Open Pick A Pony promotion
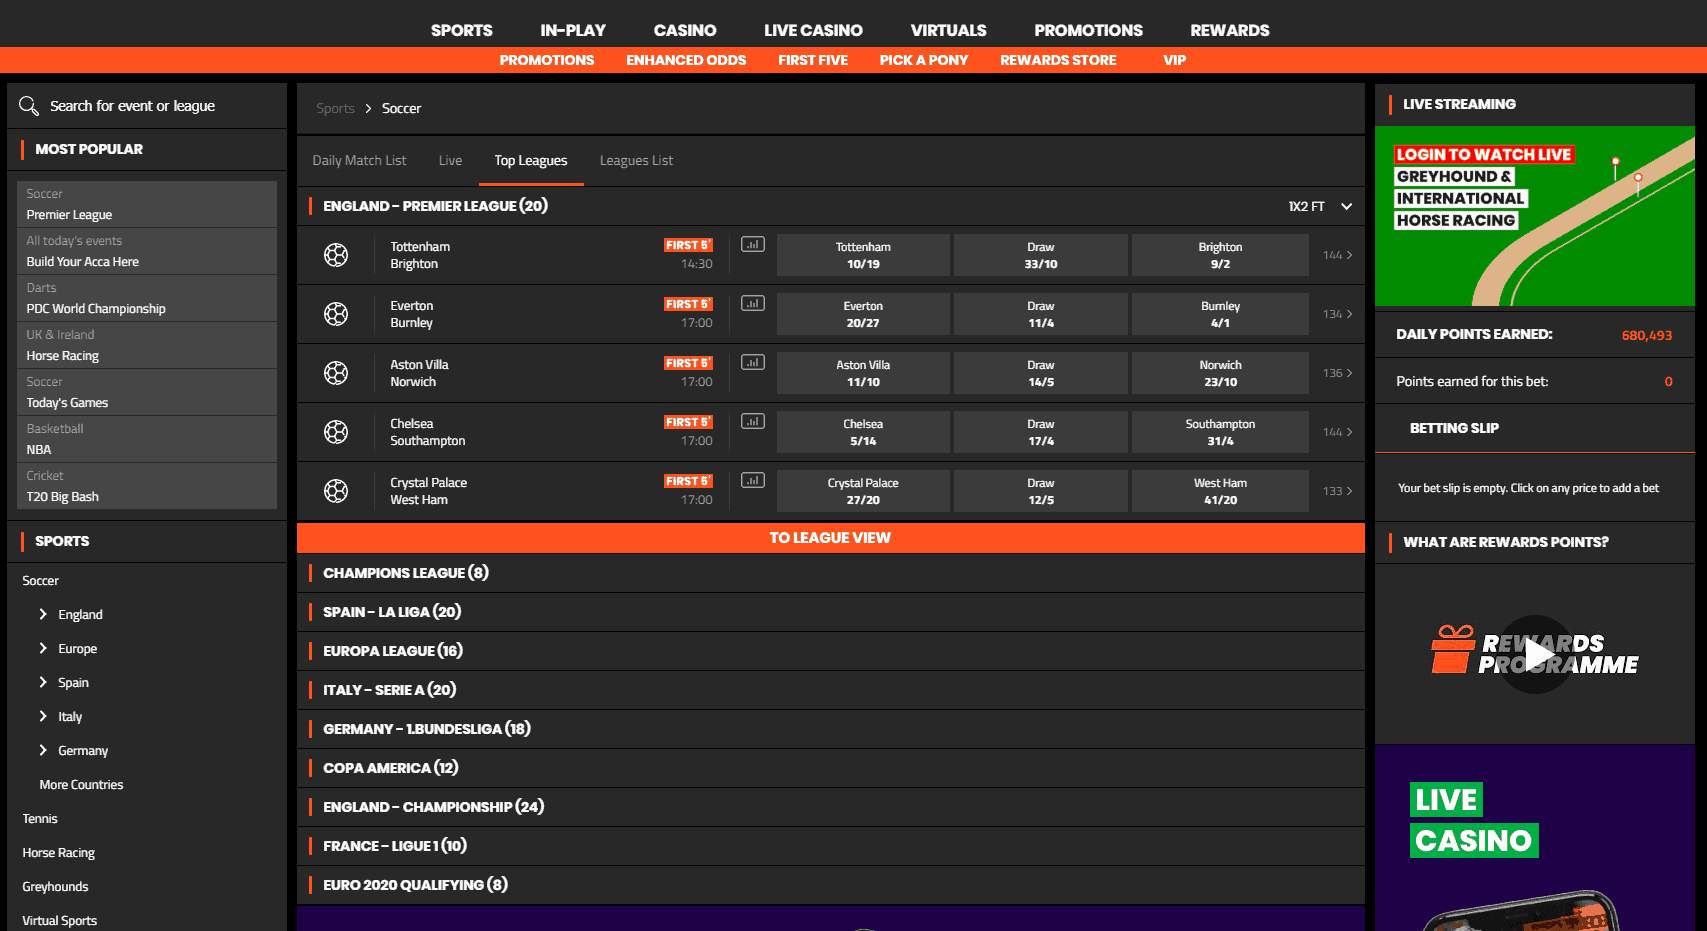Viewport: 1707px width, 931px height. coord(923,60)
